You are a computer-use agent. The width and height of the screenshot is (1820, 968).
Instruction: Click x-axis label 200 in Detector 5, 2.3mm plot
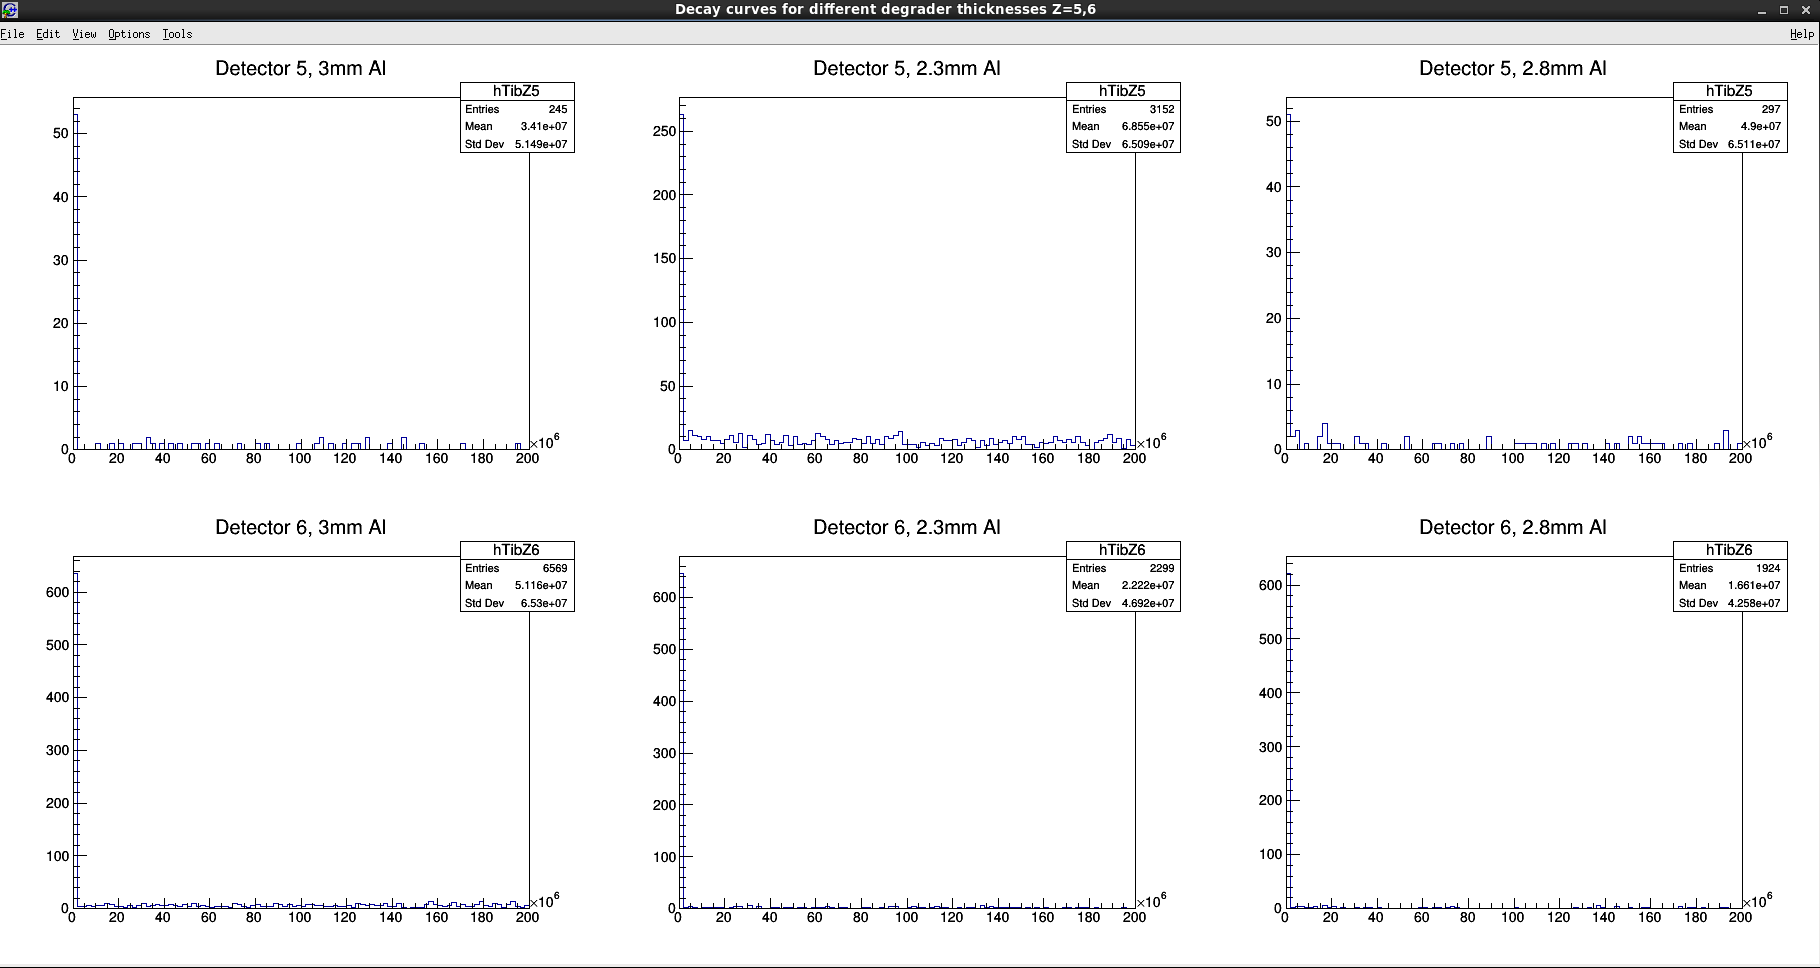(x=1134, y=459)
